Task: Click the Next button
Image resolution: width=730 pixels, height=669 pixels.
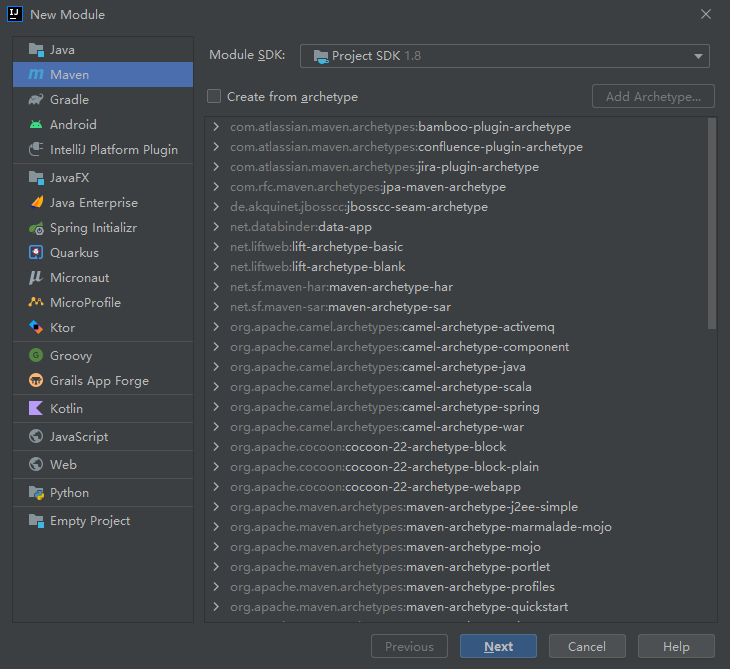Action: [x=498, y=646]
